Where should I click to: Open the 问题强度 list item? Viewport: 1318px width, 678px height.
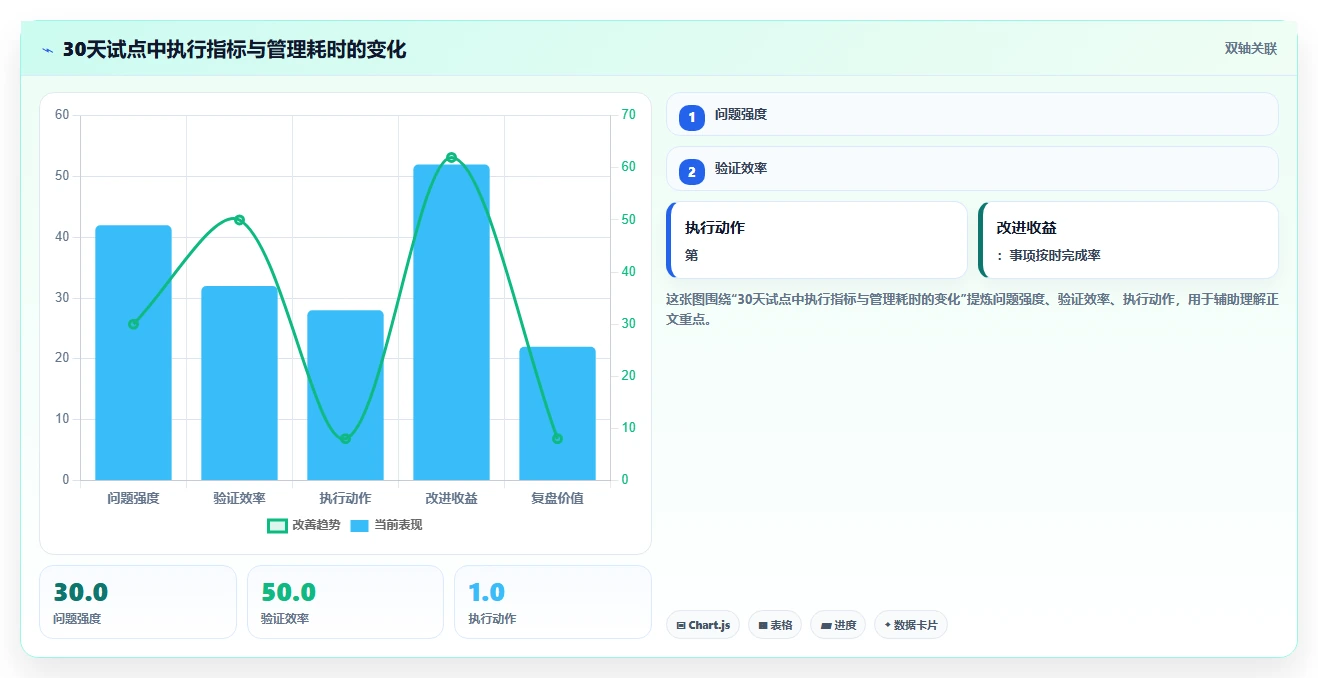tap(972, 114)
